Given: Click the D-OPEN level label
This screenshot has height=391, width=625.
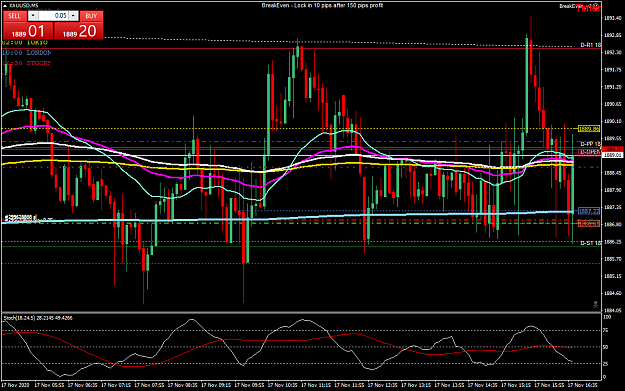Looking at the screenshot, I should (590, 152).
